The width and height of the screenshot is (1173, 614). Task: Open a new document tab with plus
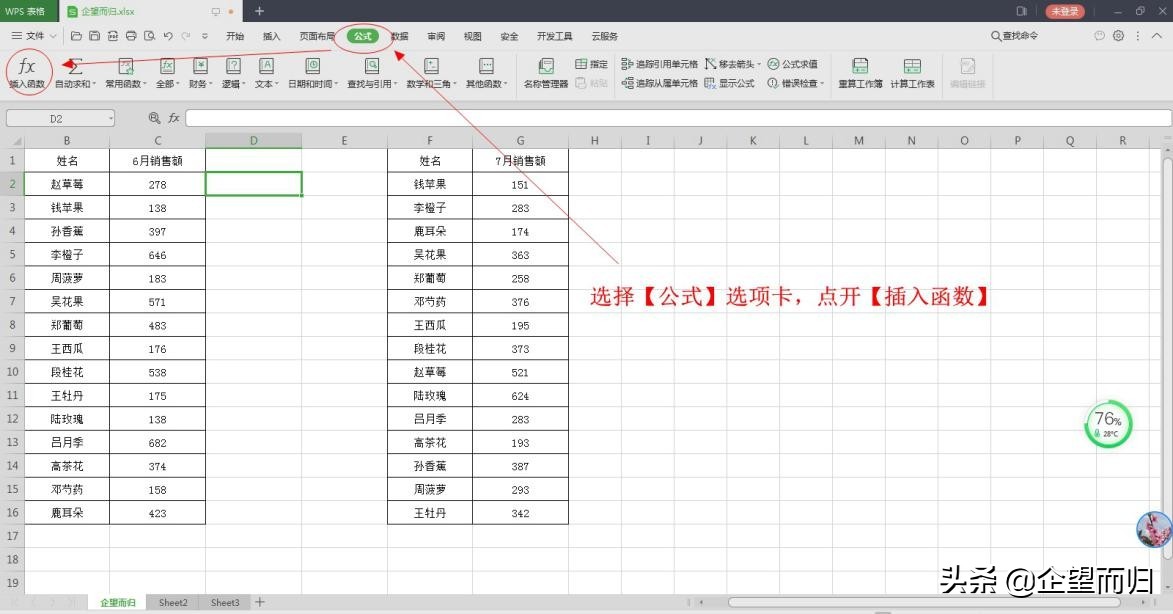[x=259, y=11]
